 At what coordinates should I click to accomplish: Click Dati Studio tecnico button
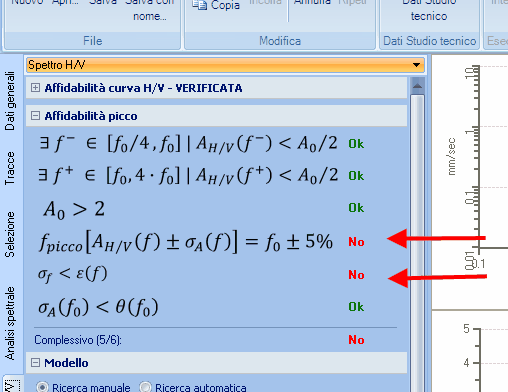point(429,10)
